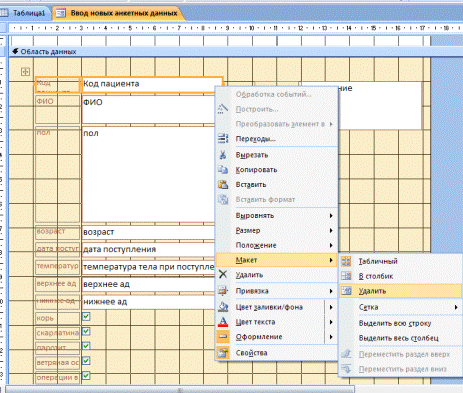
Task: Choose Выделить весь столбец
Action: 400,338
